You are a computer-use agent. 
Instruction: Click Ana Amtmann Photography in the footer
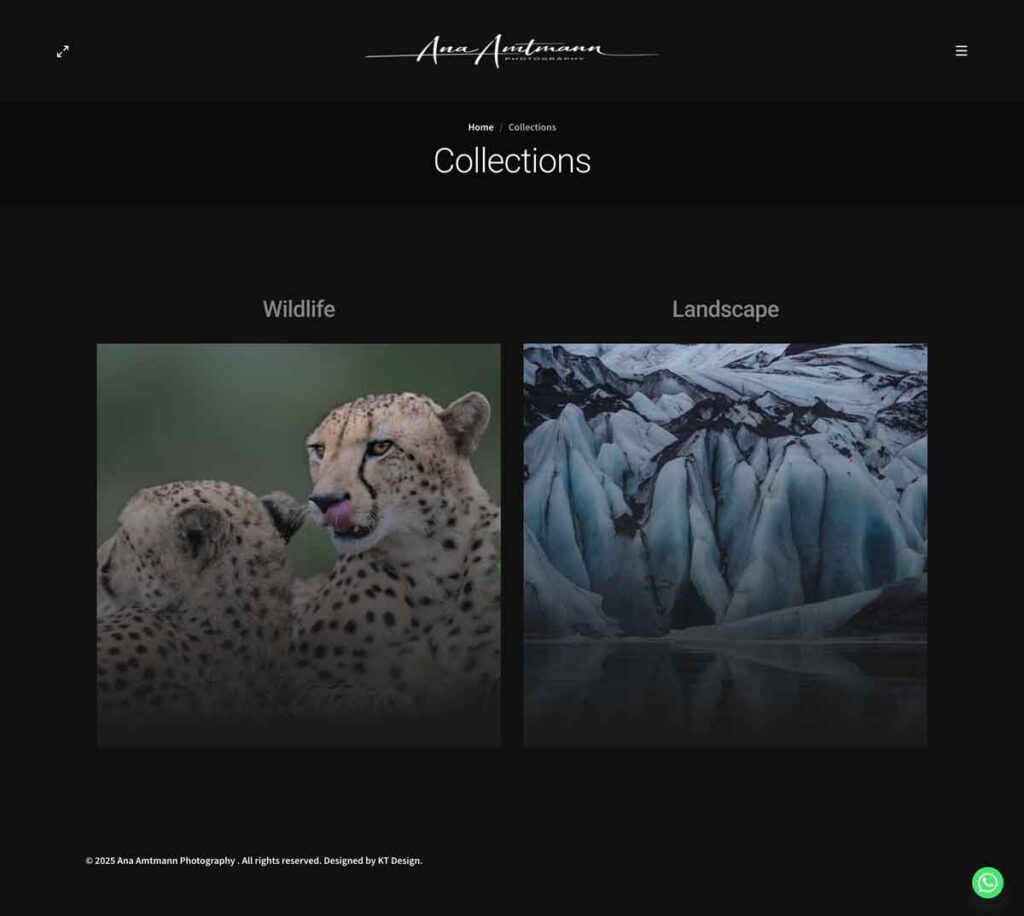pos(176,861)
